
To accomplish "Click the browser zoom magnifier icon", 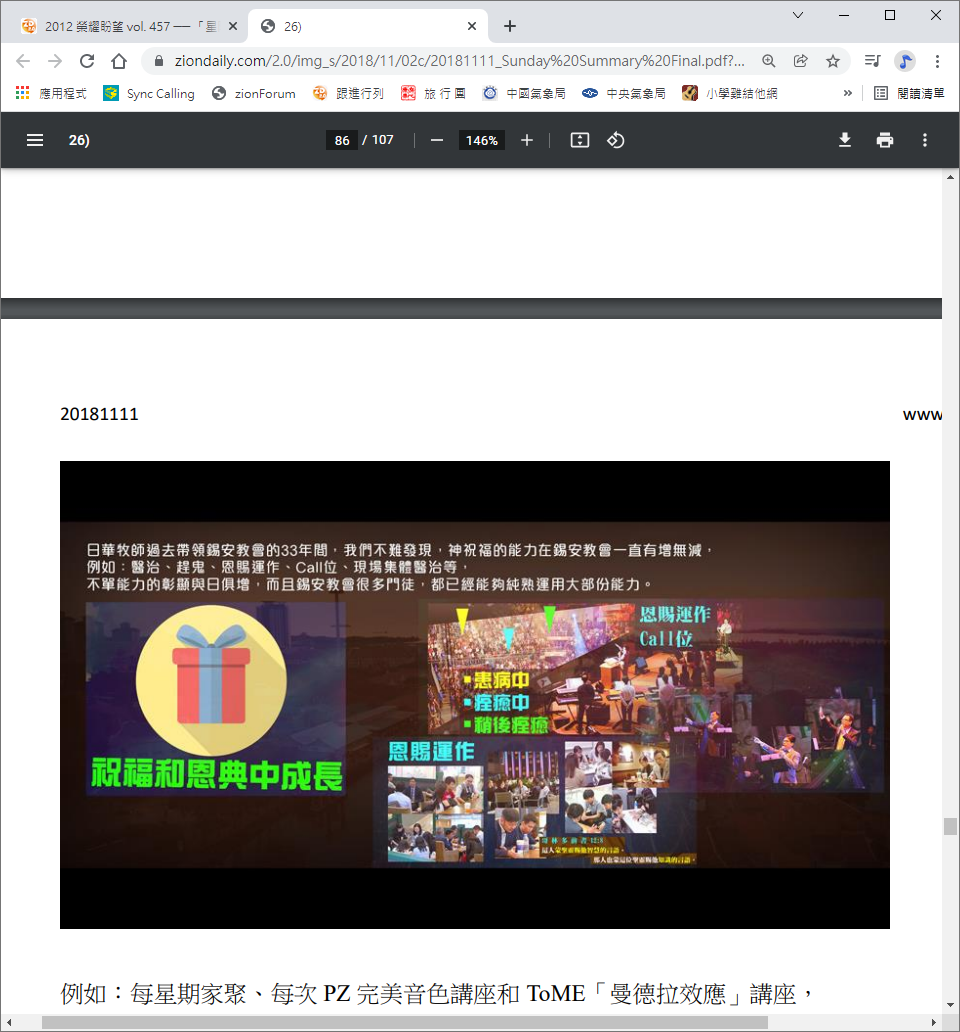I will pyautogui.click(x=769, y=61).
